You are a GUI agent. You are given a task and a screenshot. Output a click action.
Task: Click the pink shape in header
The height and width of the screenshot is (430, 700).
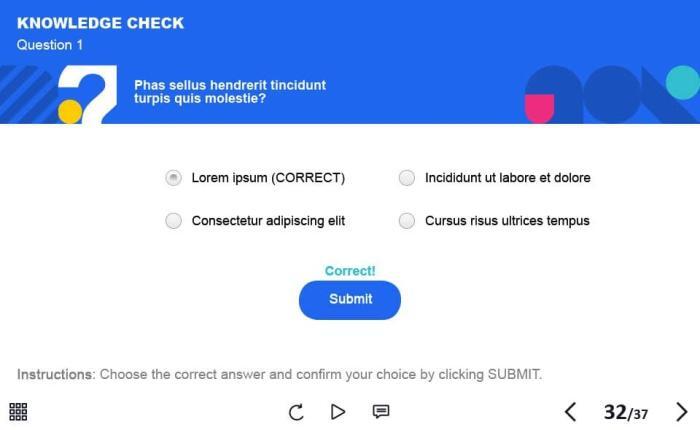(539, 109)
